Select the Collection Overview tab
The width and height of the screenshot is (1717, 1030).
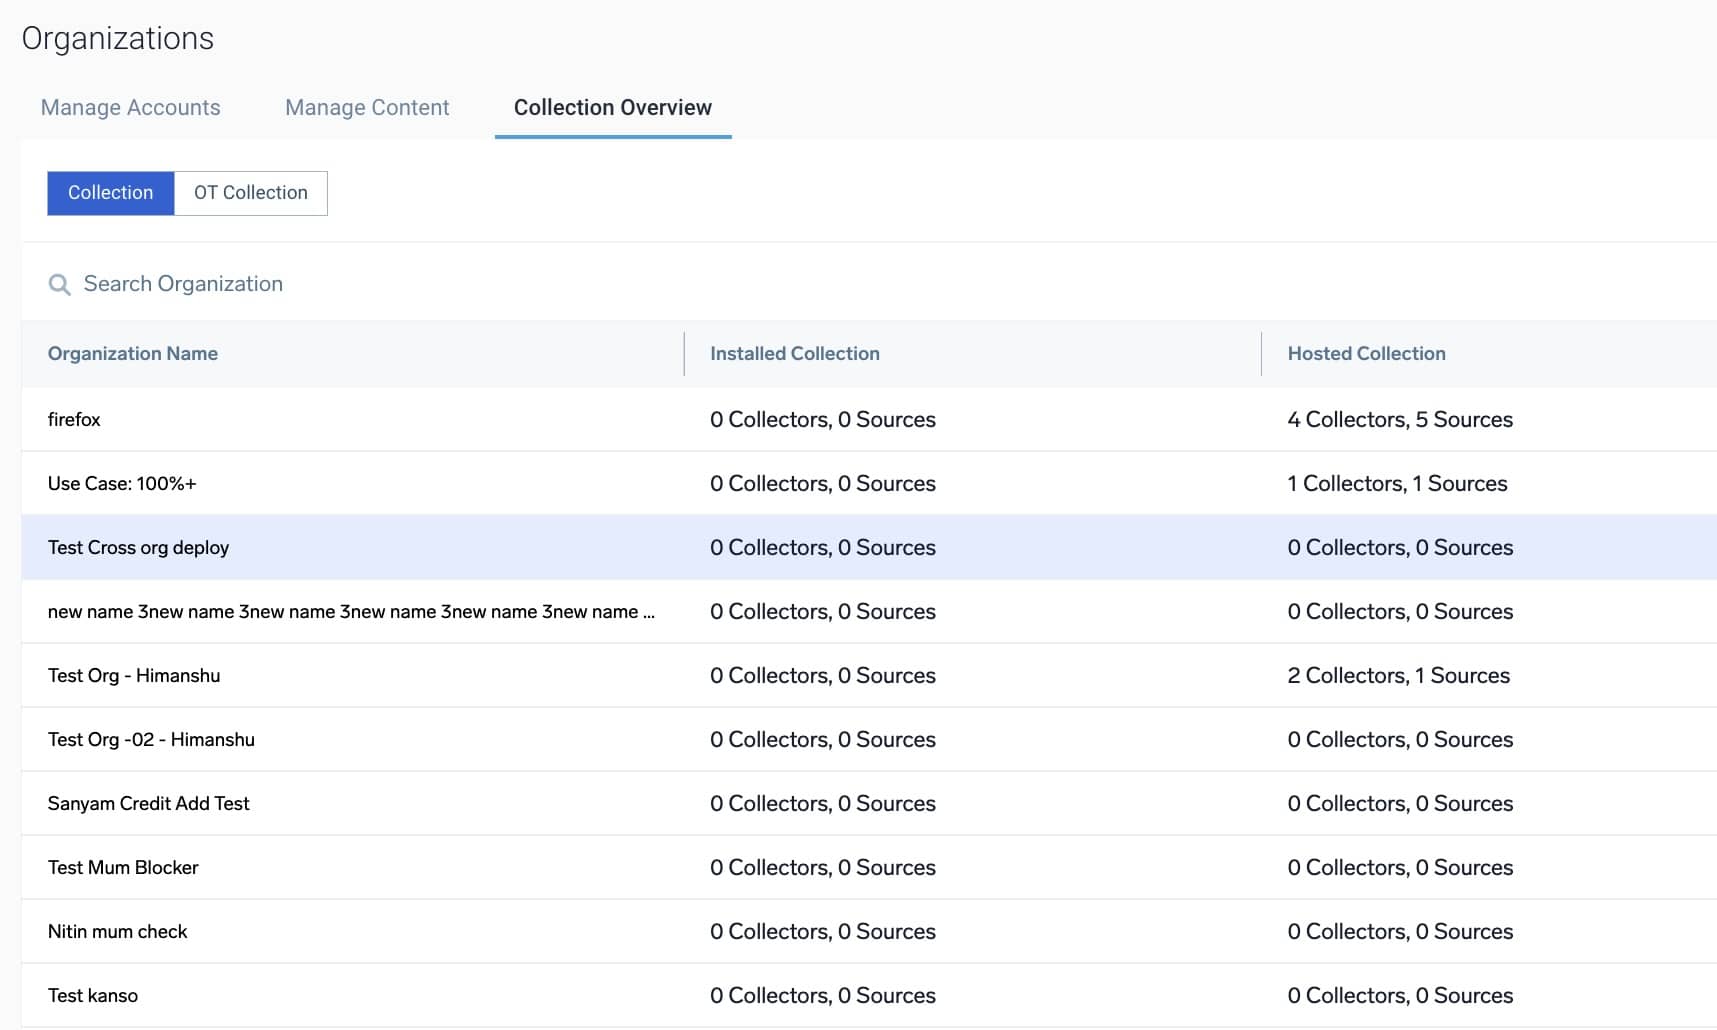point(611,107)
